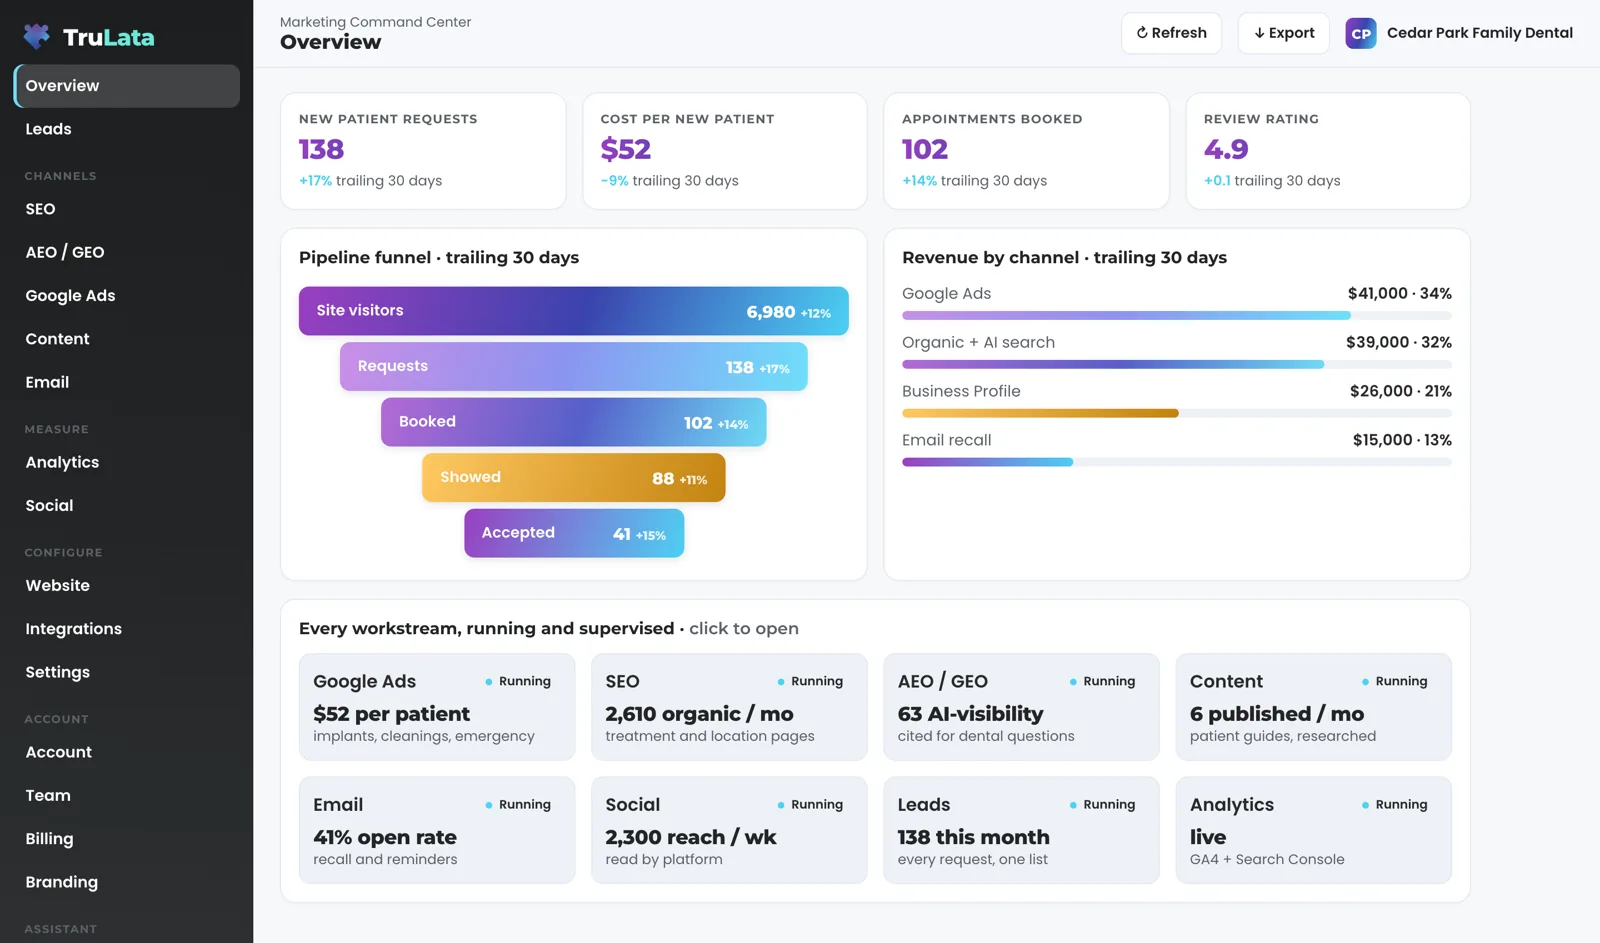This screenshot has height=943, width=1600.
Task: Click the Organic + AI search revenue bar
Action: pos(1177,364)
